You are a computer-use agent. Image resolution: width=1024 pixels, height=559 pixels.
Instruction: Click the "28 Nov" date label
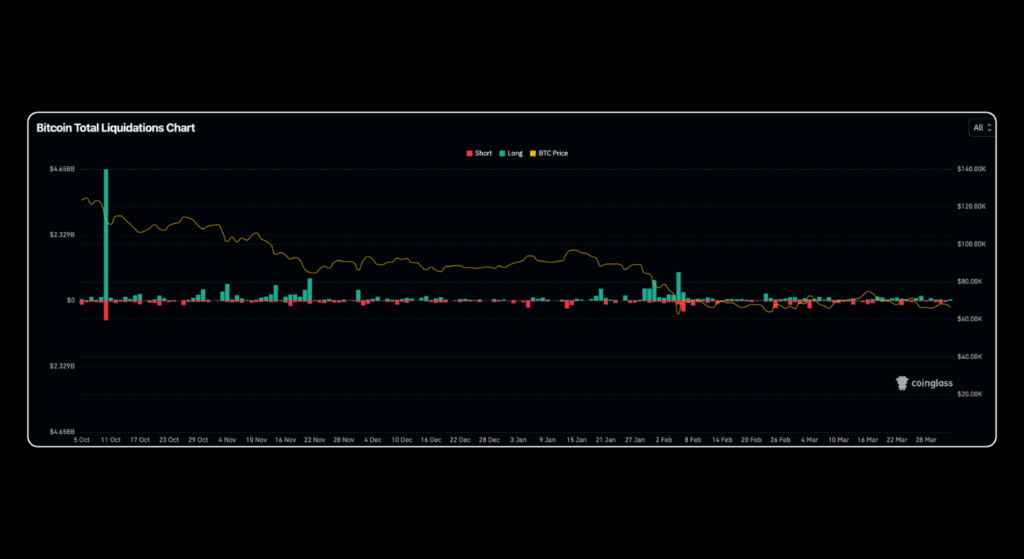(344, 440)
